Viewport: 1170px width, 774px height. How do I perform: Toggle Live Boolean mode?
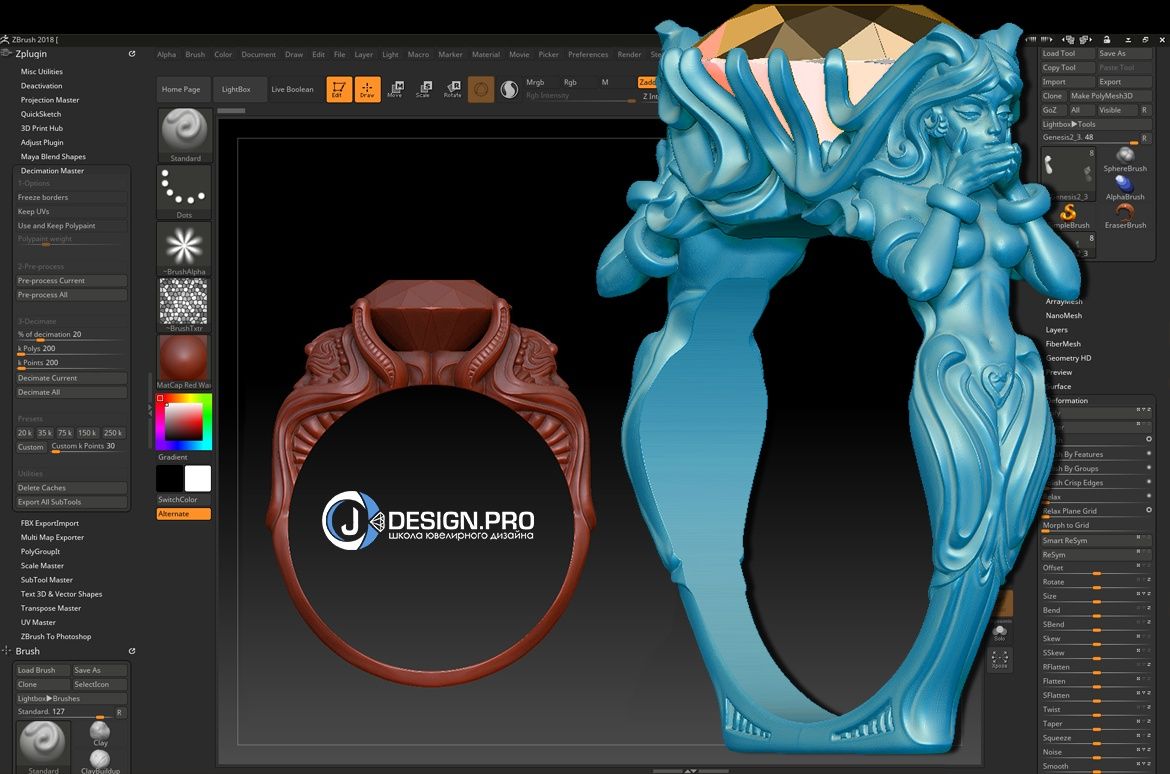click(x=292, y=90)
